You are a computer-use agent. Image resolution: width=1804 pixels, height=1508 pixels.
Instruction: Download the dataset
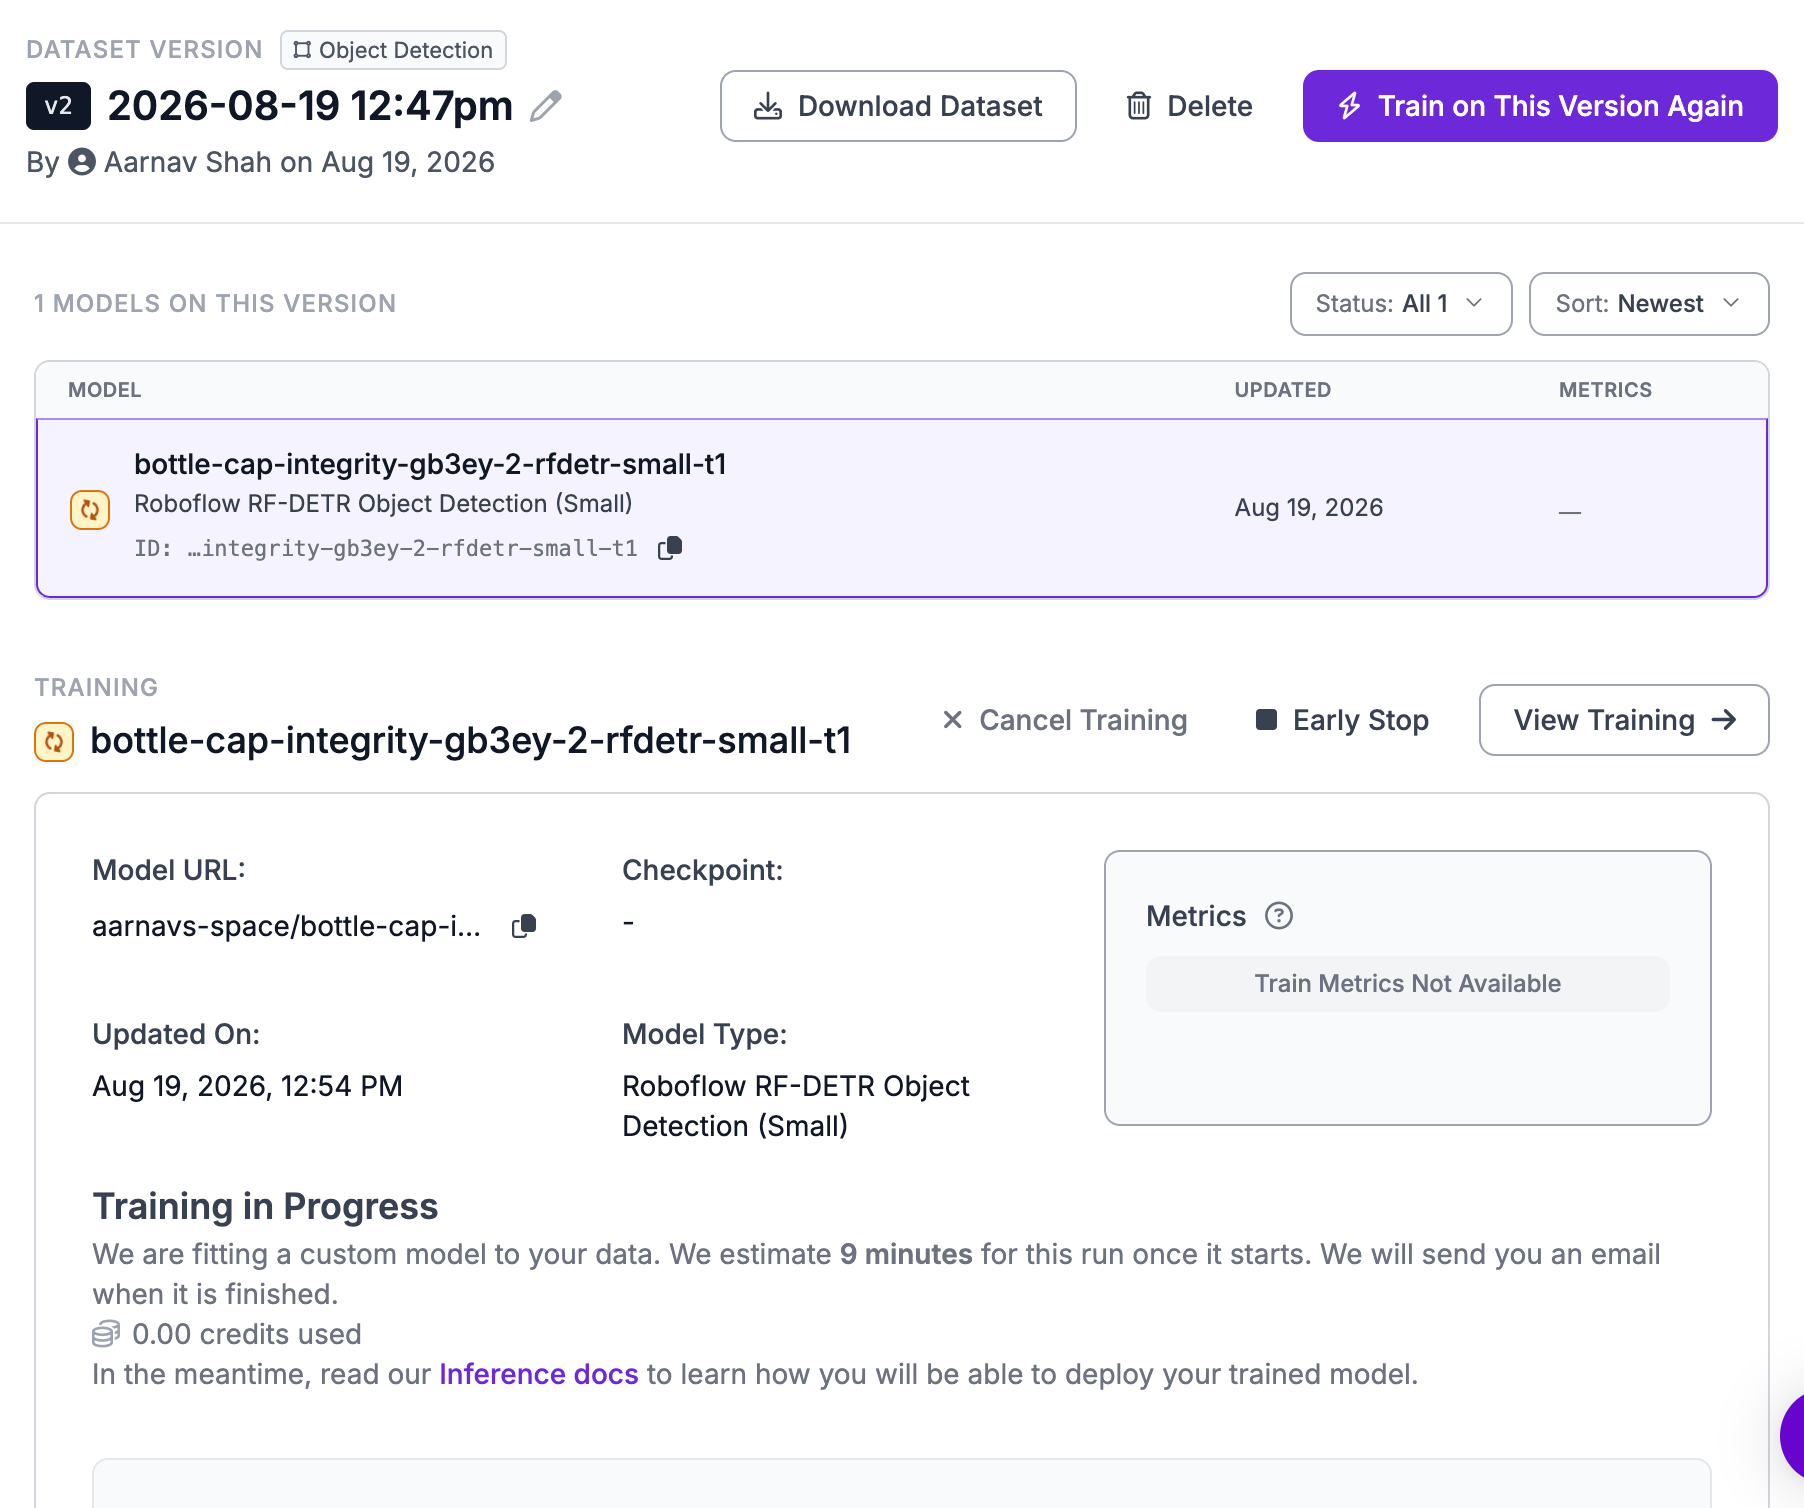coord(898,106)
